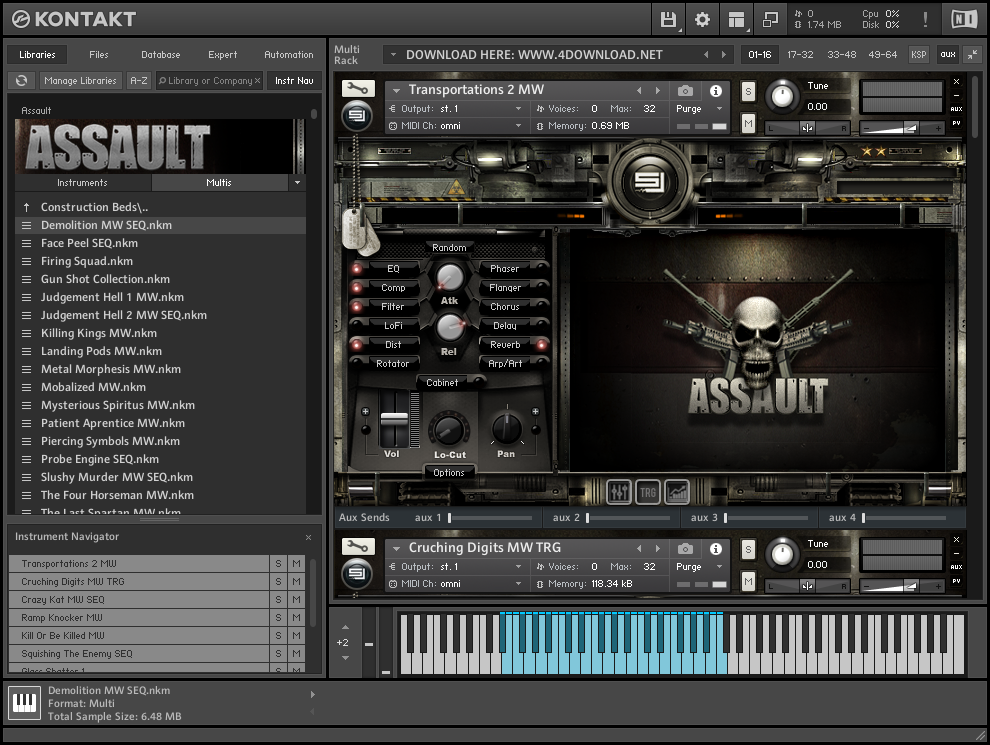Click the exclamation panic icon

[925, 20]
